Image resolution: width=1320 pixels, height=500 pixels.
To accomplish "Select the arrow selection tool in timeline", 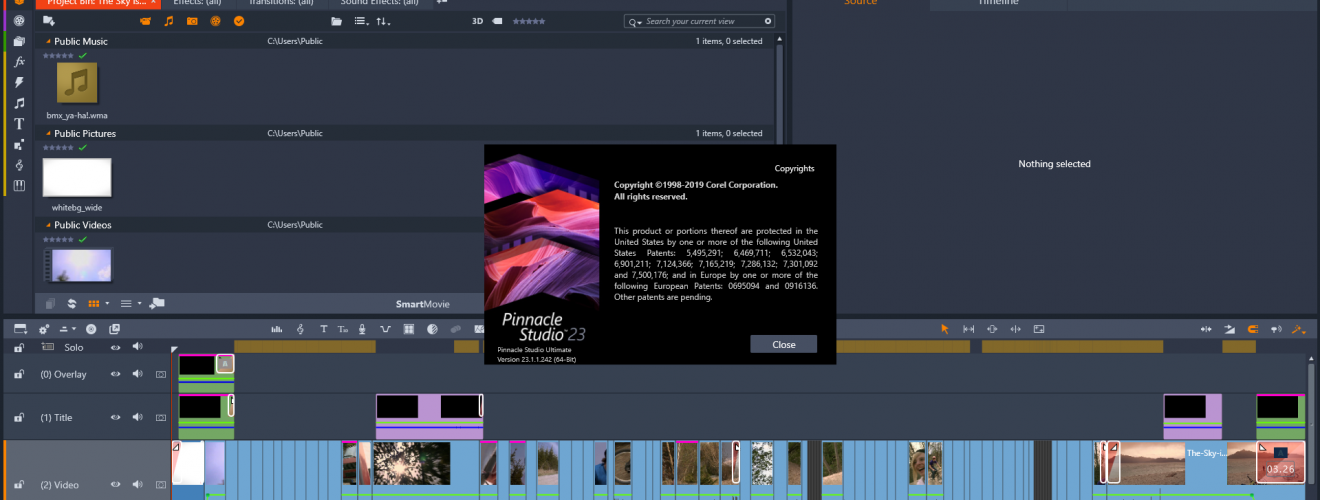I will point(945,329).
